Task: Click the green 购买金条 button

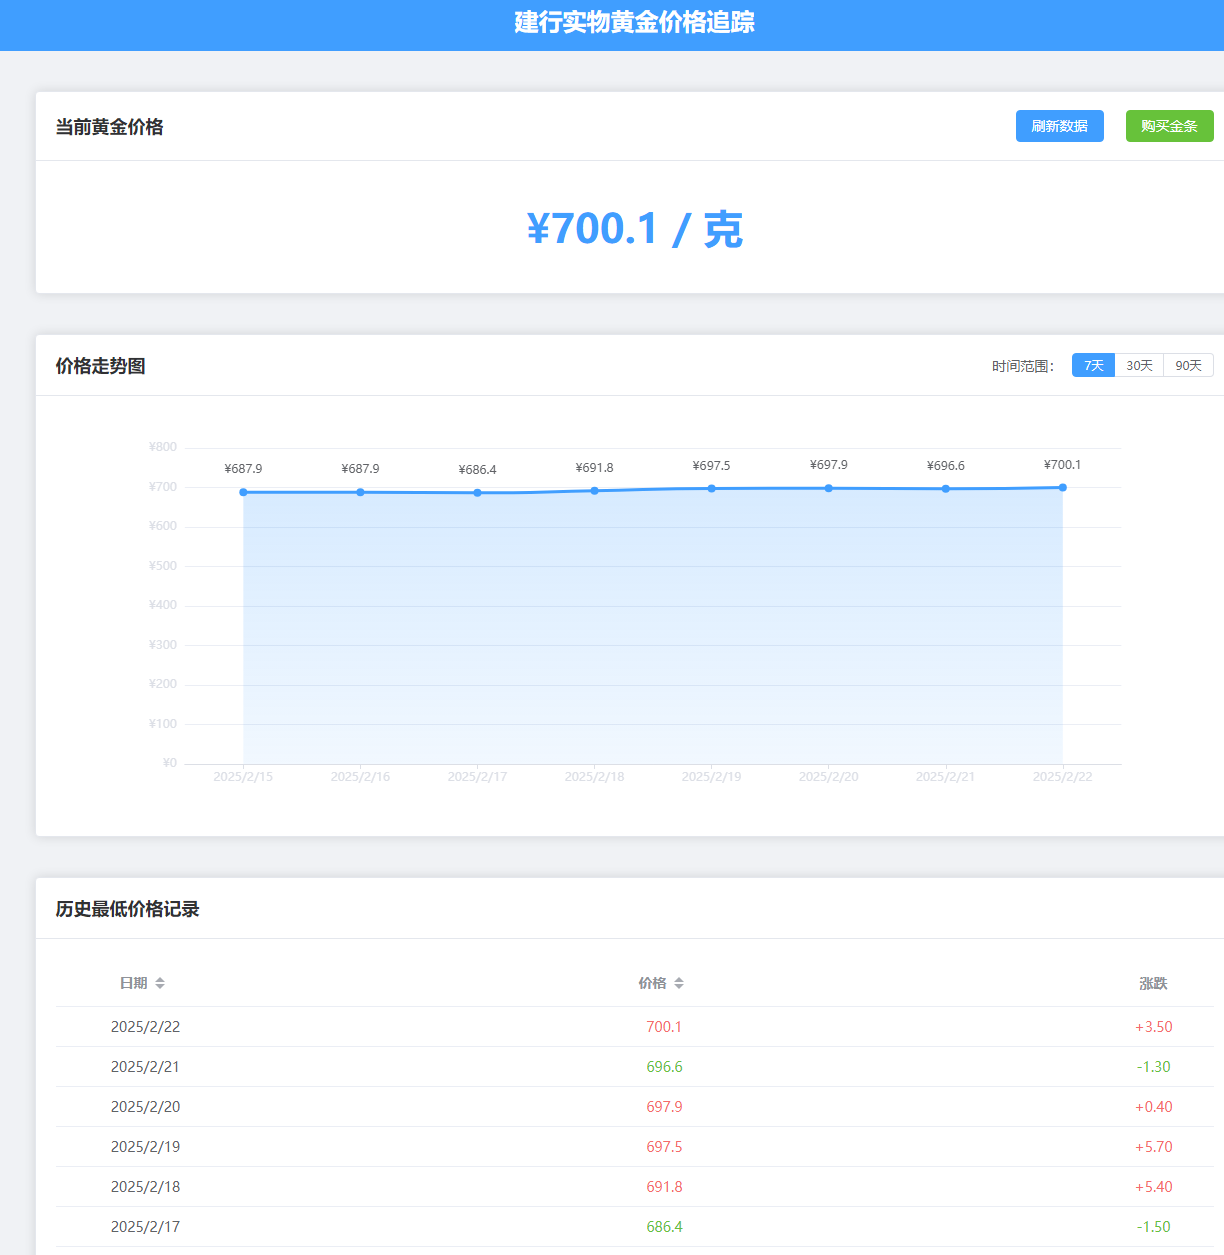Action: pos(1169,126)
